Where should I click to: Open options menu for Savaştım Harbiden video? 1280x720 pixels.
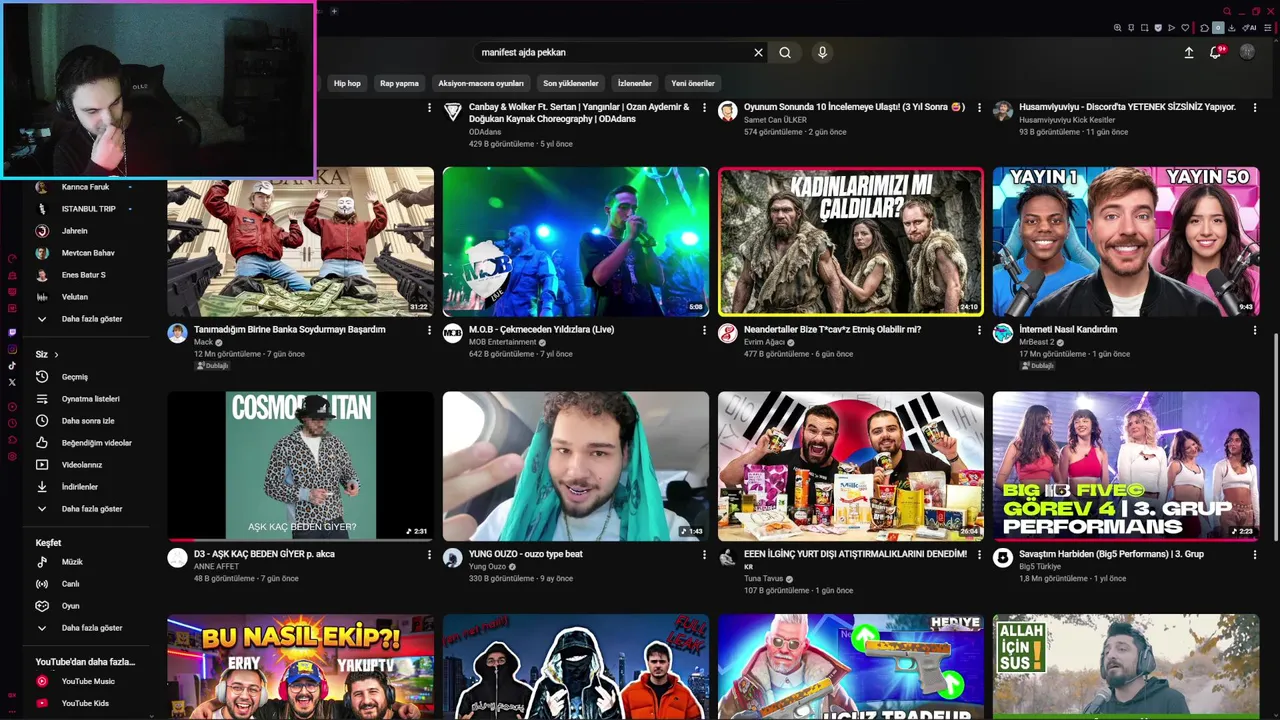pos(1255,555)
